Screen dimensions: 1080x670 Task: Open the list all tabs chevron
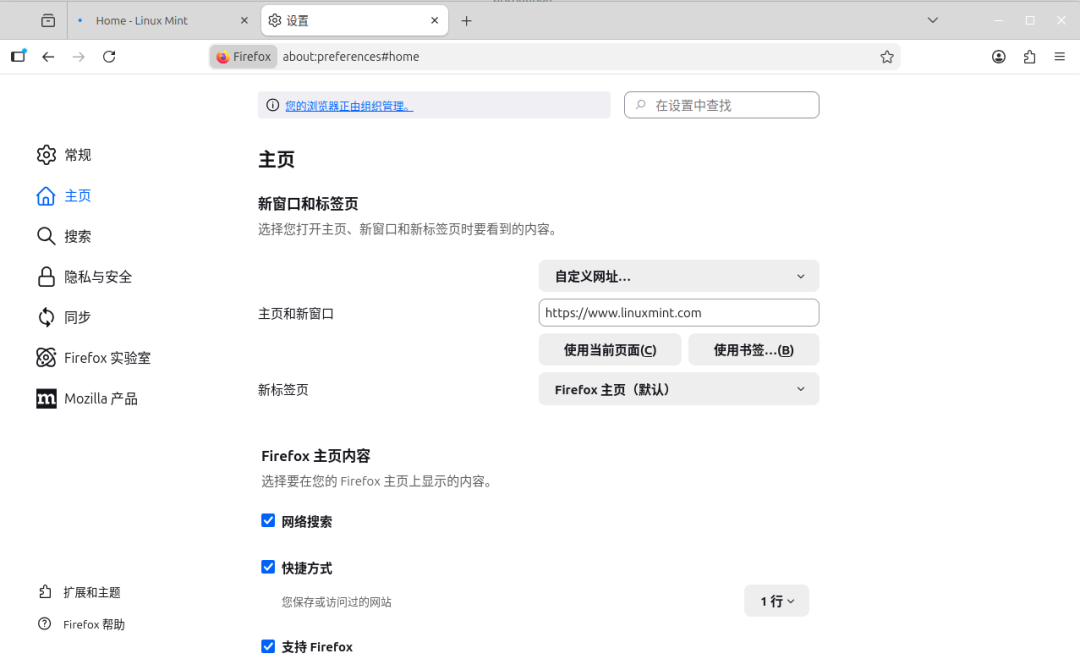pyautogui.click(x=933, y=21)
